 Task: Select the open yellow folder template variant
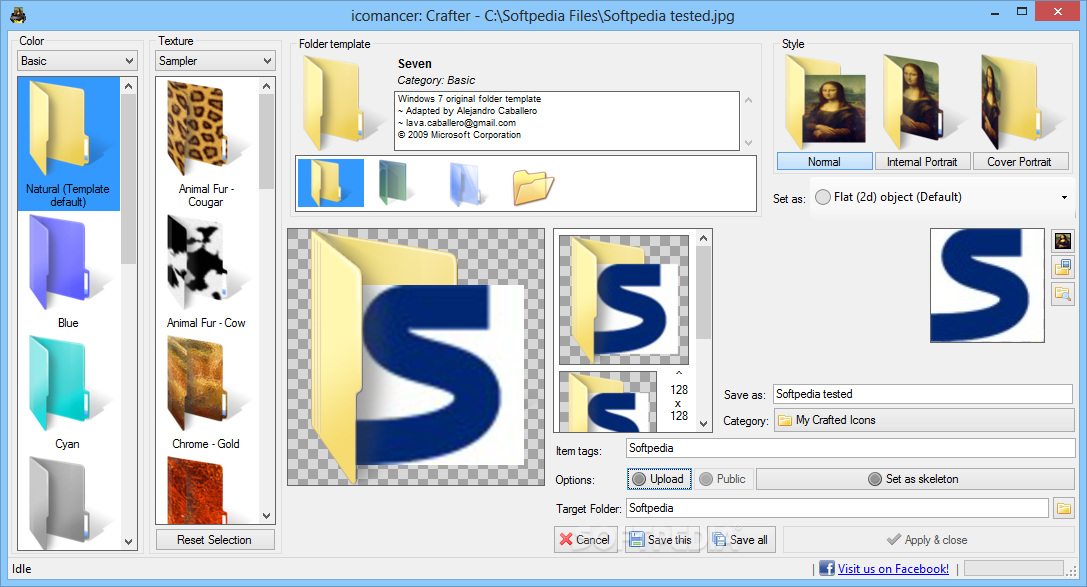coord(532,187)
